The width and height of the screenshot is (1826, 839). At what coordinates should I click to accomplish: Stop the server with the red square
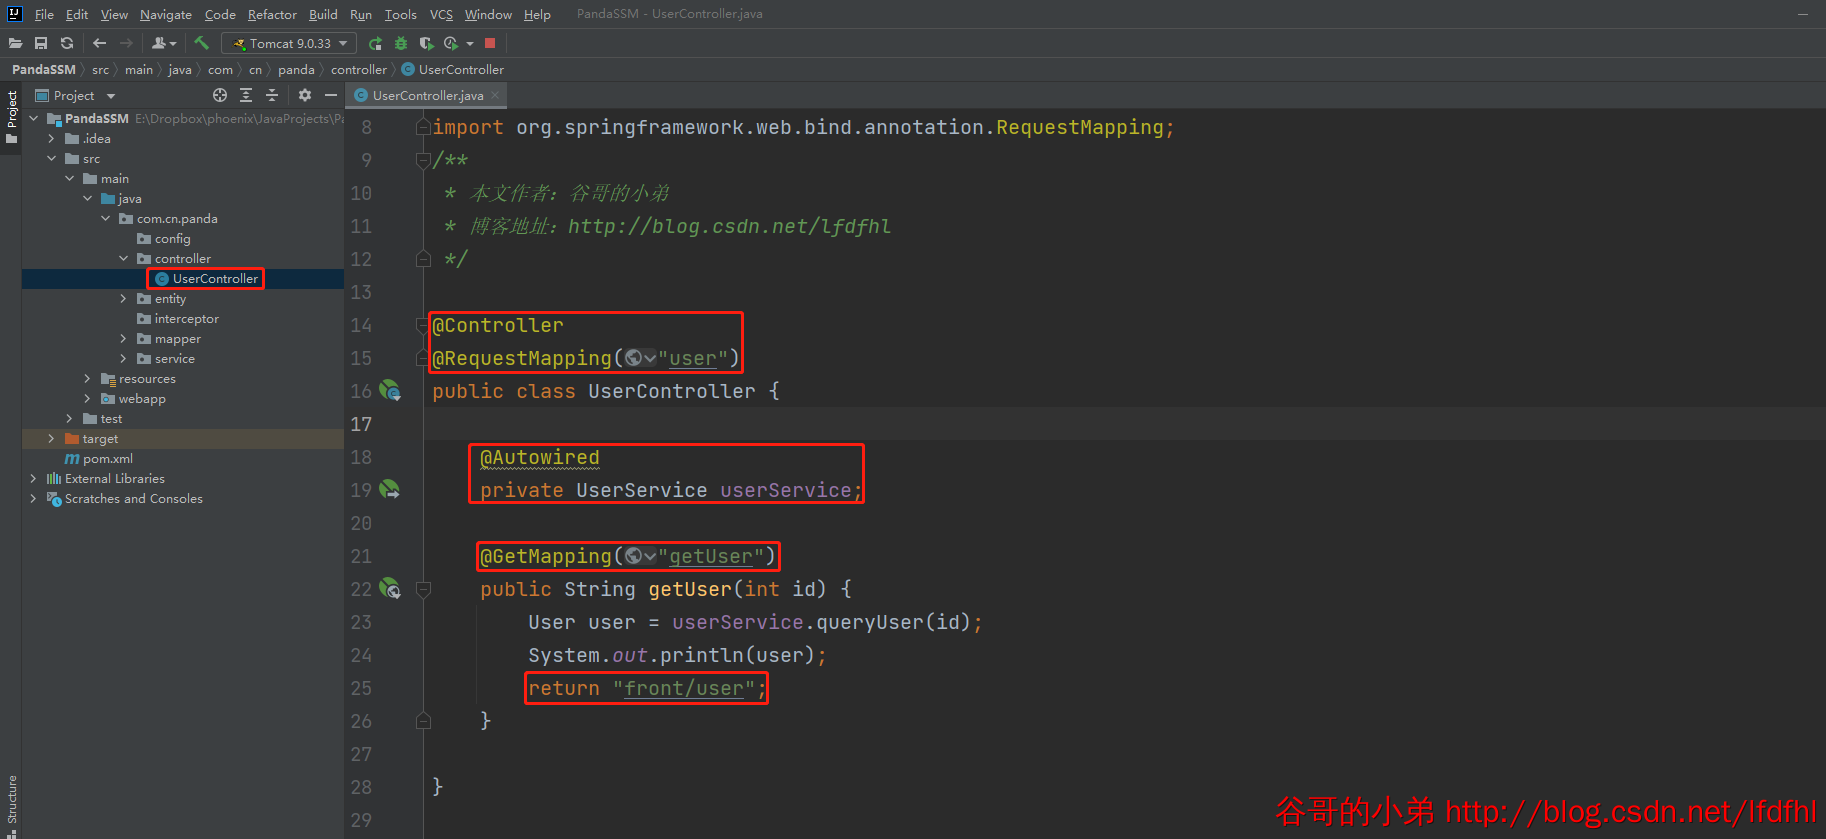pyautogui.click(x=490, y=43)
